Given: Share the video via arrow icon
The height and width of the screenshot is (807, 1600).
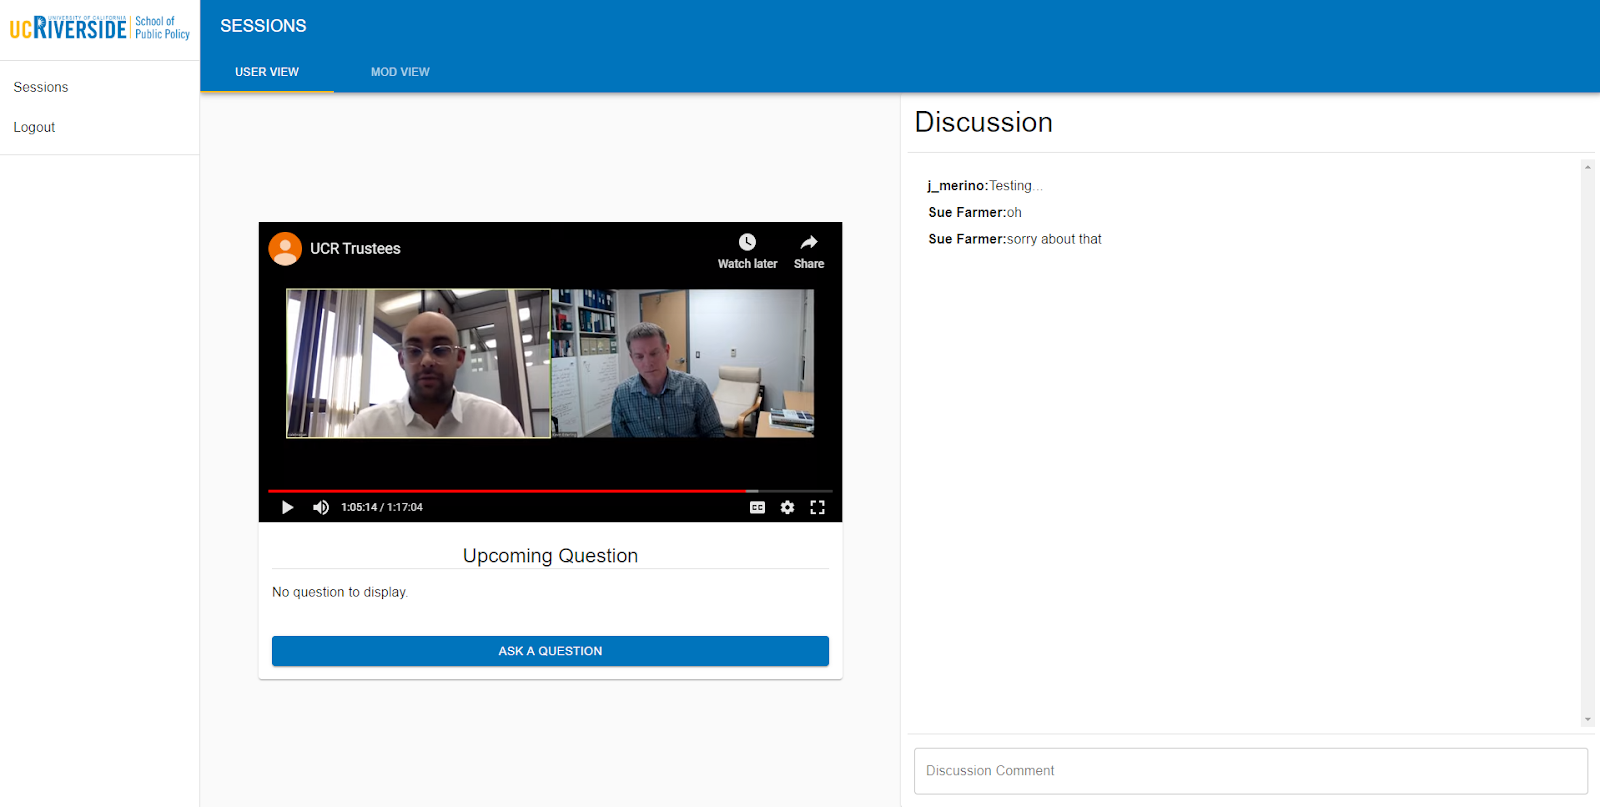Looking at the screenshot, I should 809,243.
